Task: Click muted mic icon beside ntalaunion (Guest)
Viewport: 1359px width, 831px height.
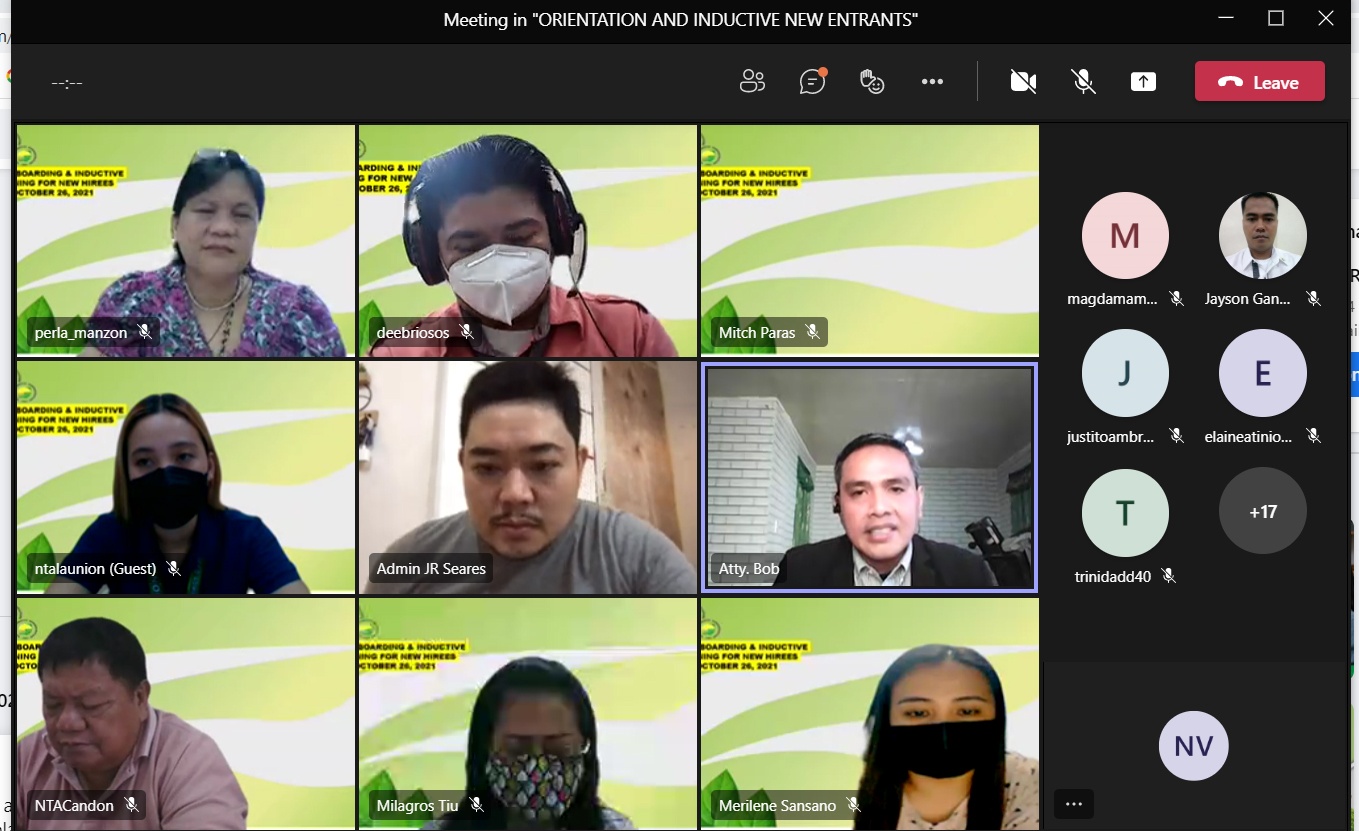Action: 173,568
